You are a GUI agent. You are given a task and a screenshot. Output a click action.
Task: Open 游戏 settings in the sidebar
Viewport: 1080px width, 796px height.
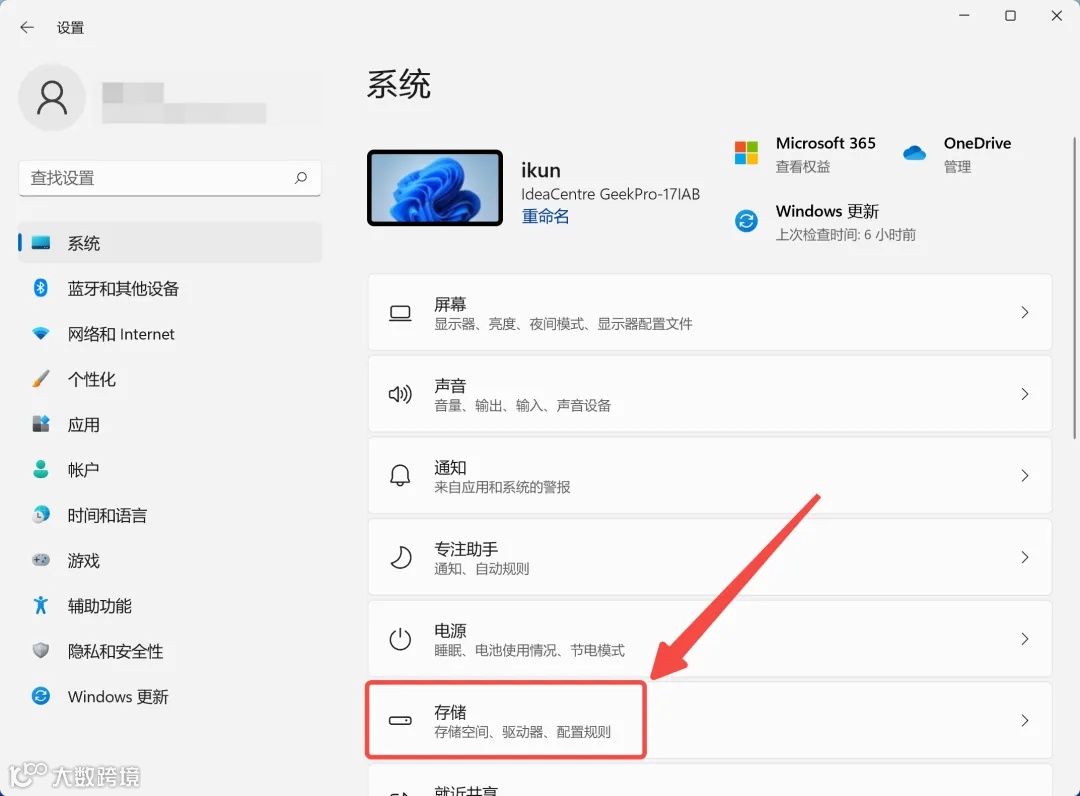[x=170, y=560]
